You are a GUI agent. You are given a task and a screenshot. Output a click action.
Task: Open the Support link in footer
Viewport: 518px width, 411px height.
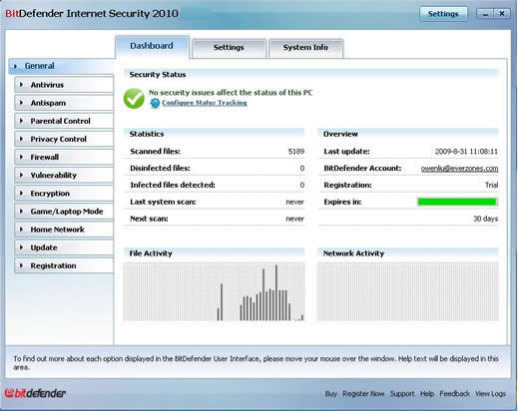coord(402,394)
